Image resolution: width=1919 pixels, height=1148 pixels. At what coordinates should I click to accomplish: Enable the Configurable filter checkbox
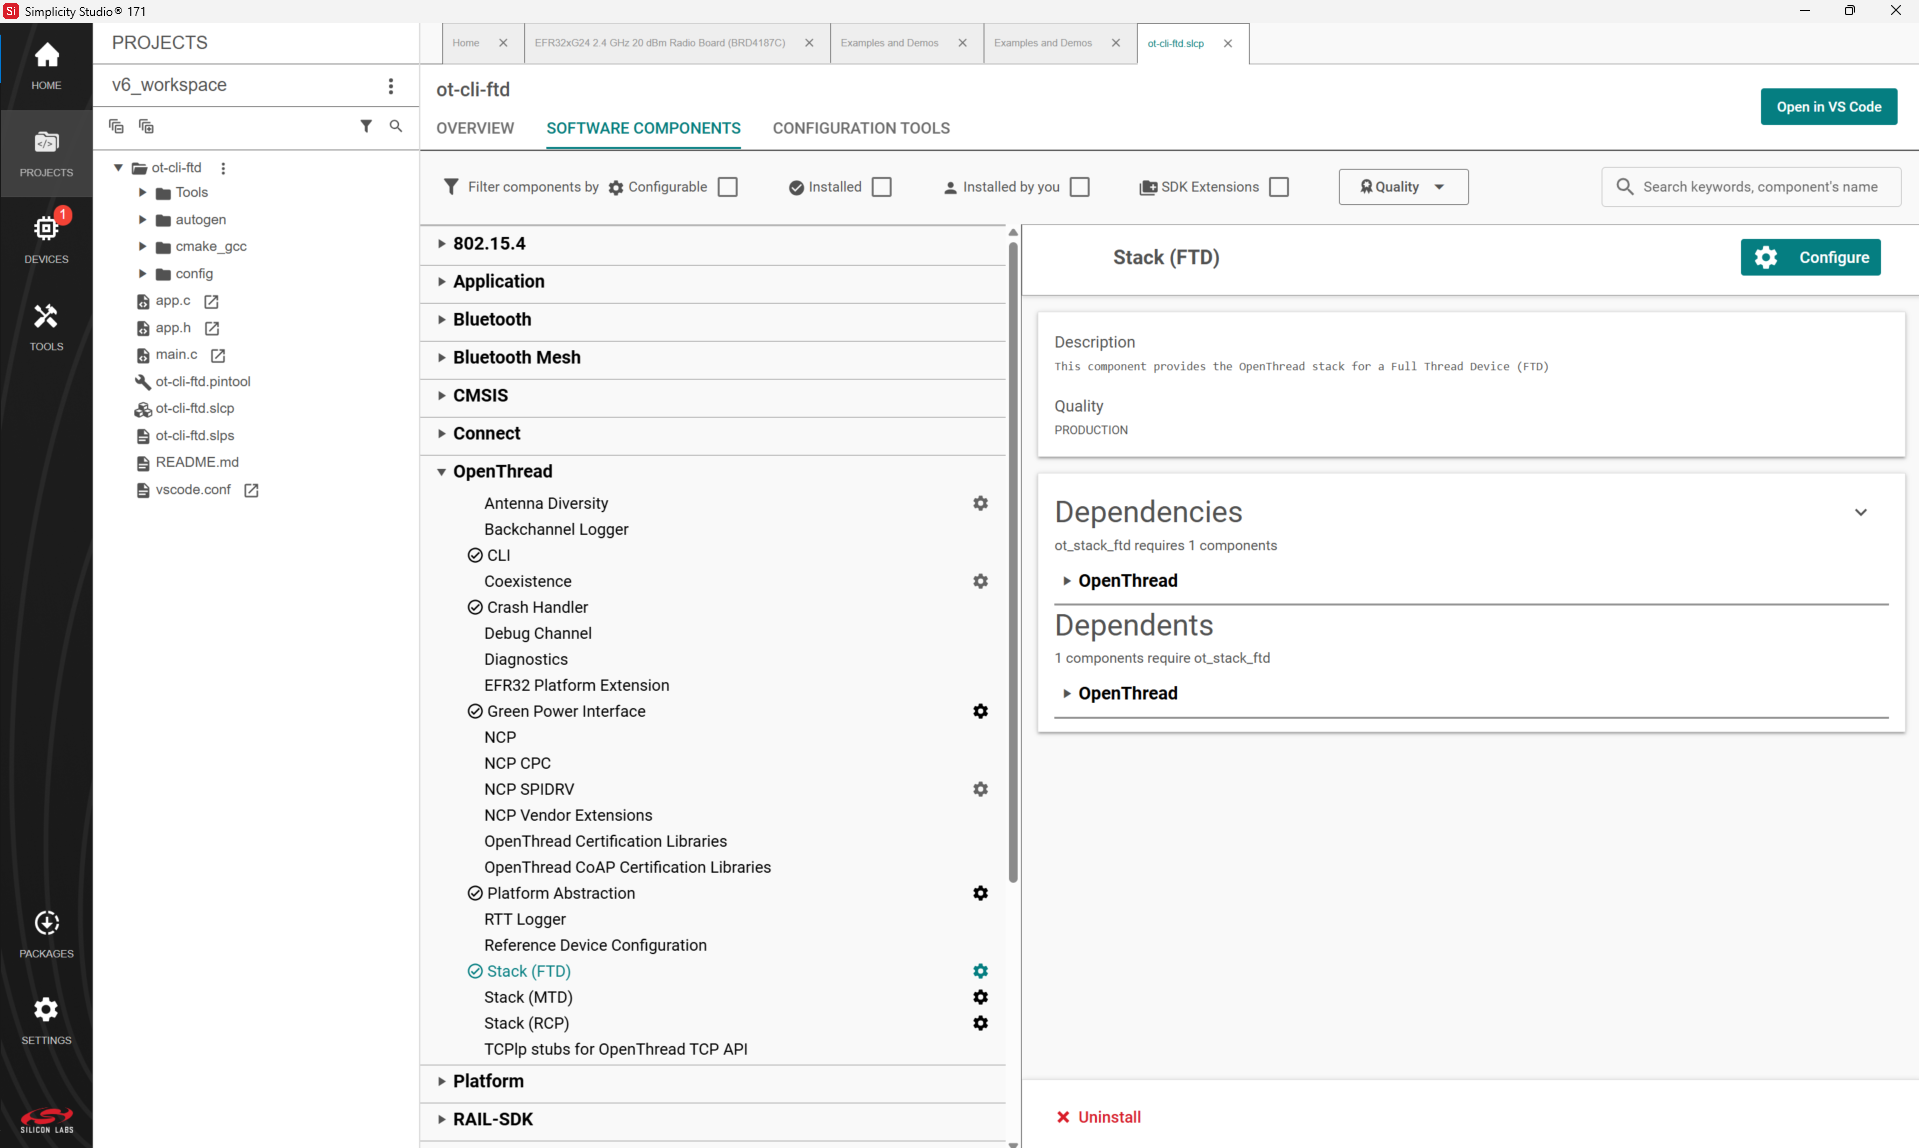point(727,186)
